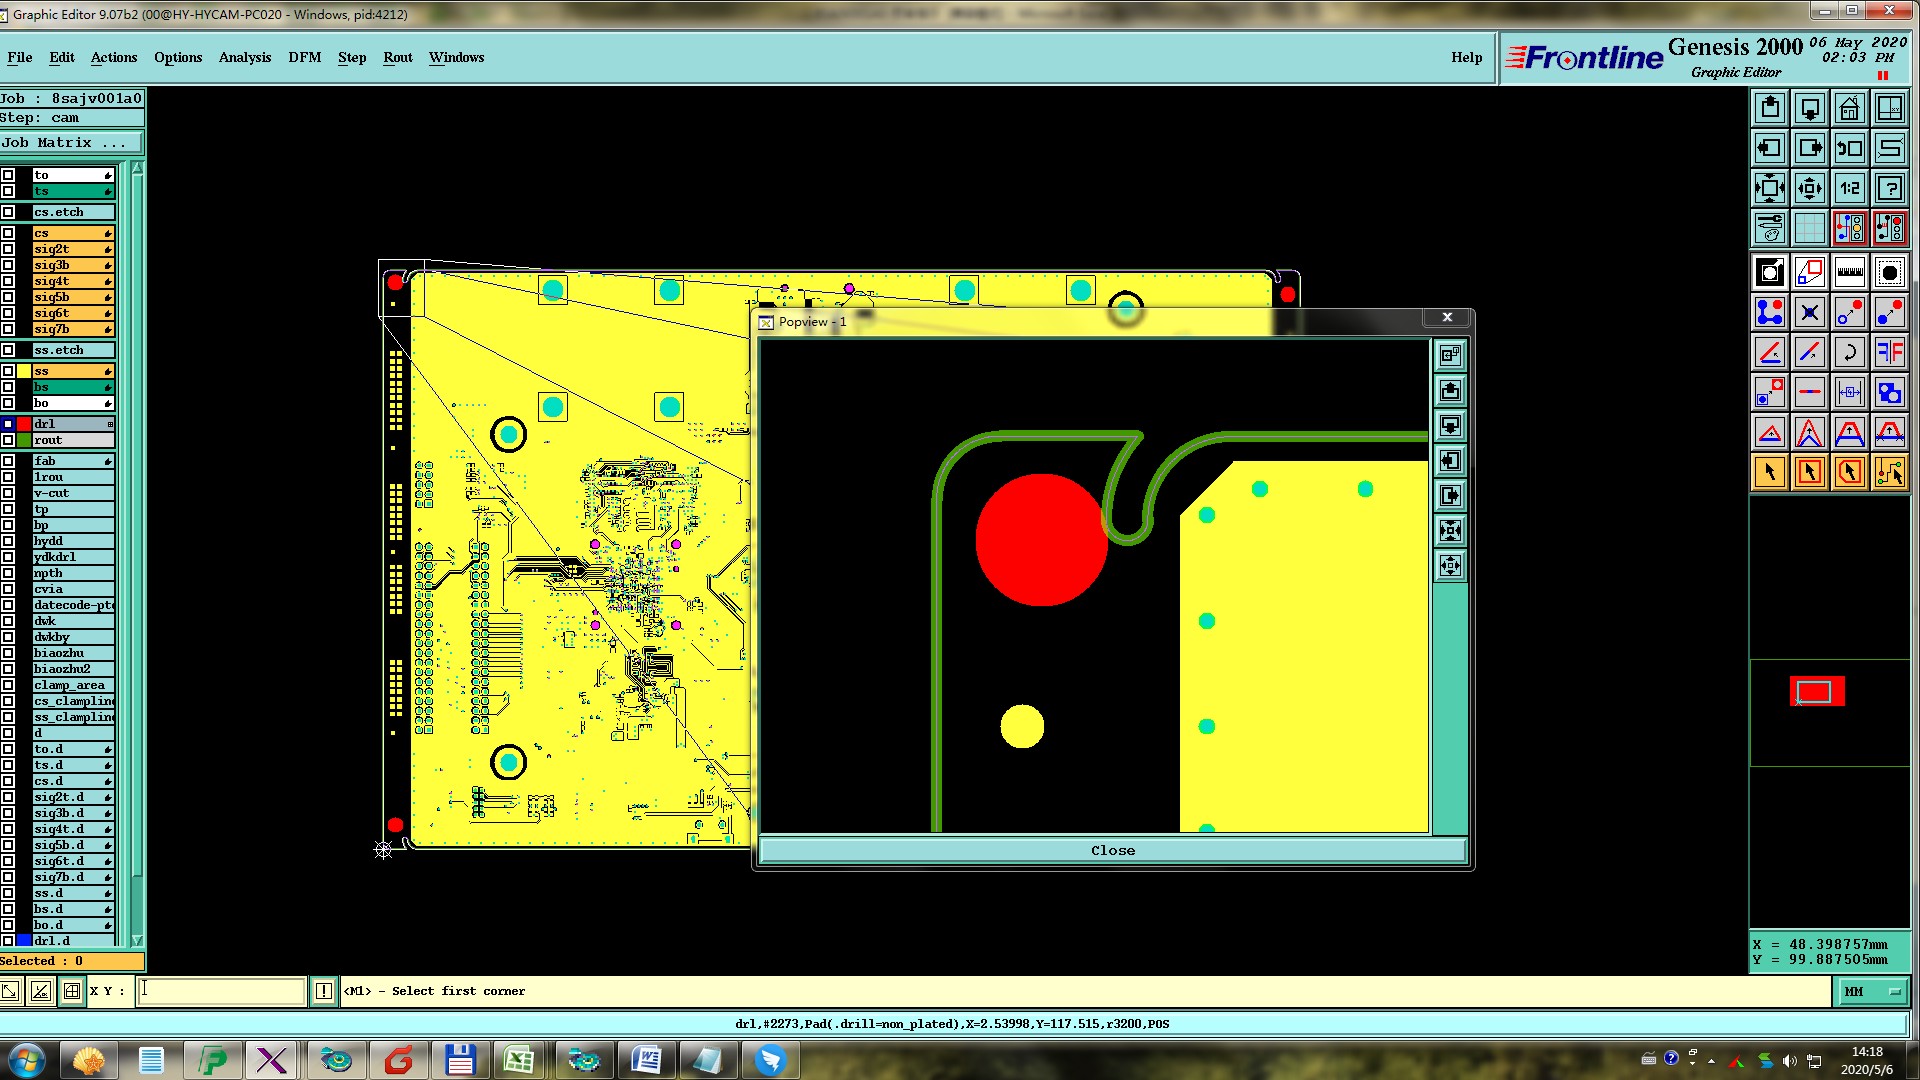Click the net selection arrow tool
Screen dimensions: 1920x1080
pos(1889,472)
